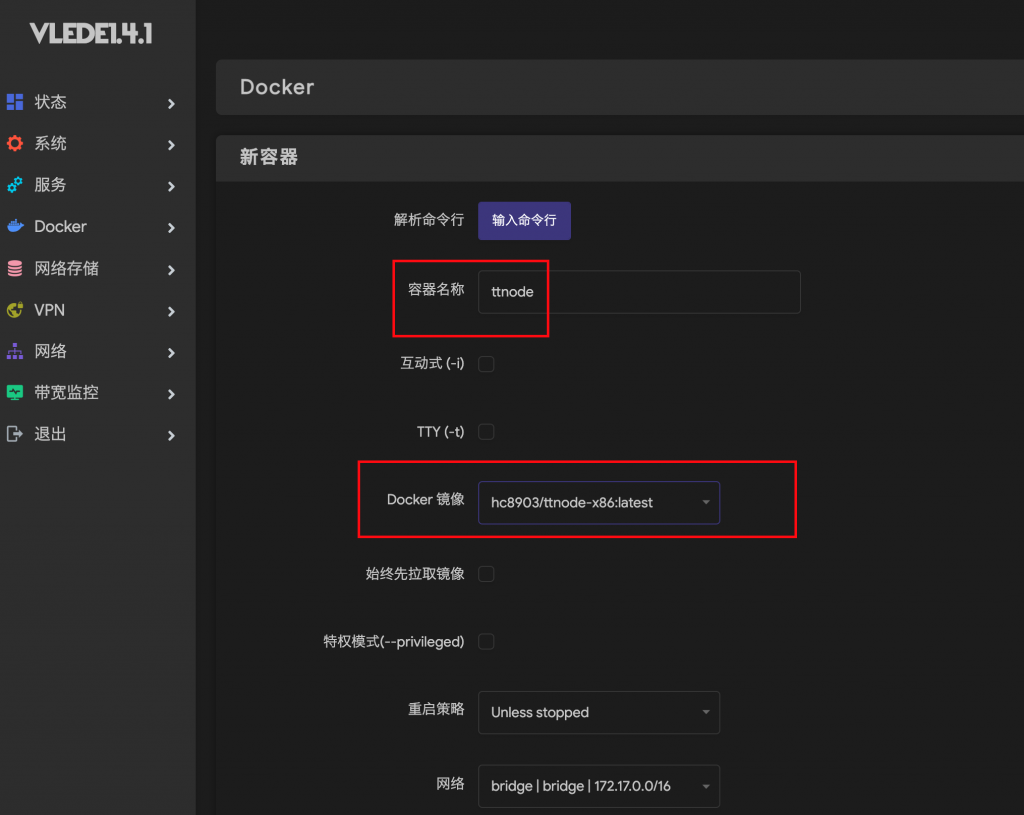Viewport: 1024px width, 815px height.
Task: Open the 网络 bridge dropdown
Action: [x=598, y=786]
